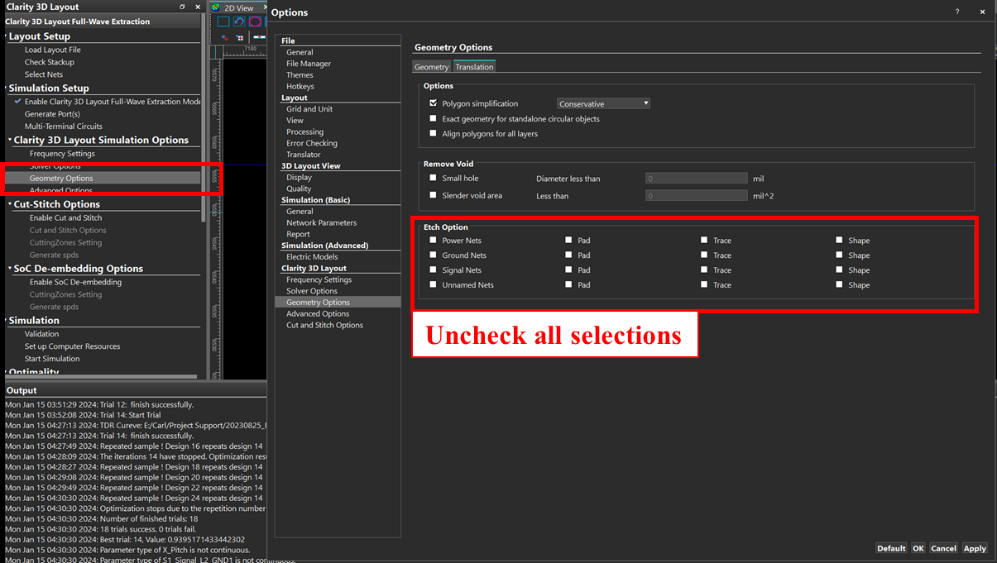Image resolution: width=997 pixels, height=563 pixels.
Task: Toggle the Signal Nets checkbox
Action: [x=433, y=270]
